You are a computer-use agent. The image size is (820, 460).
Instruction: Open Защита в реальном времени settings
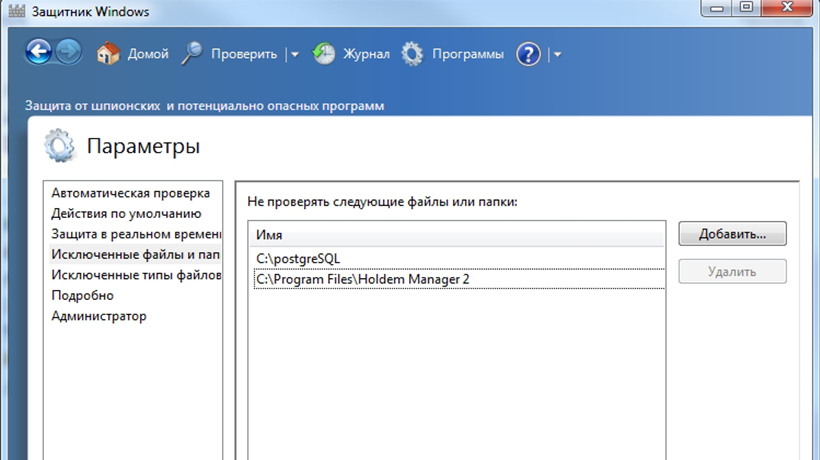tap(135, 234)
